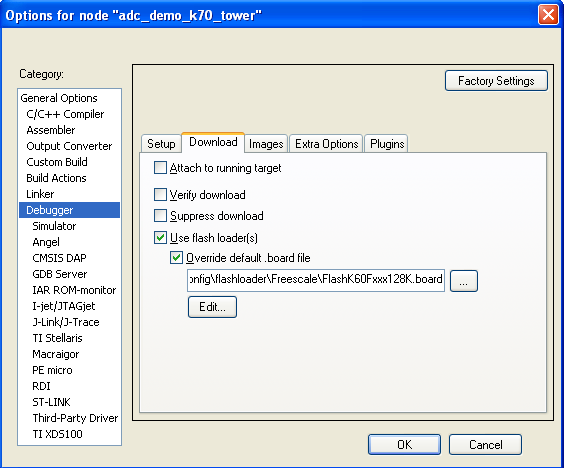
Task: Open the Plugins tab
Action: 387,144
